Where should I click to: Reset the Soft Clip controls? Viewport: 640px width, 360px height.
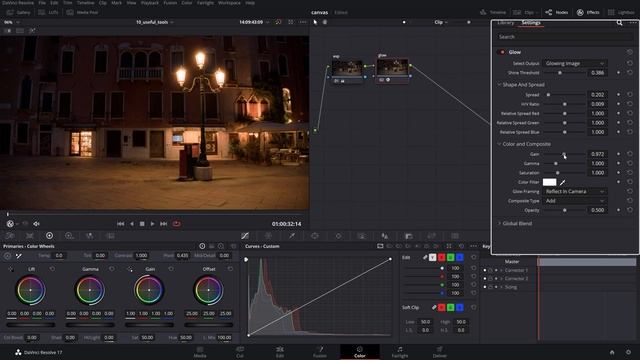(473, 307)
